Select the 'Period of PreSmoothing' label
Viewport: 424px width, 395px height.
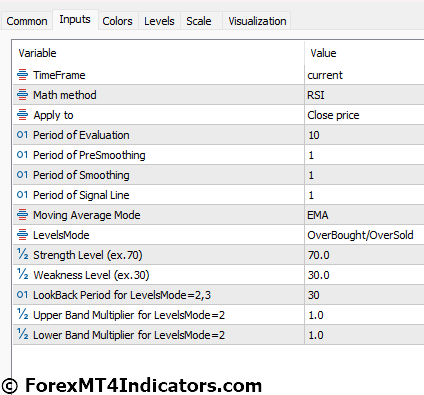pyautogui.click(x=89, y=155)
